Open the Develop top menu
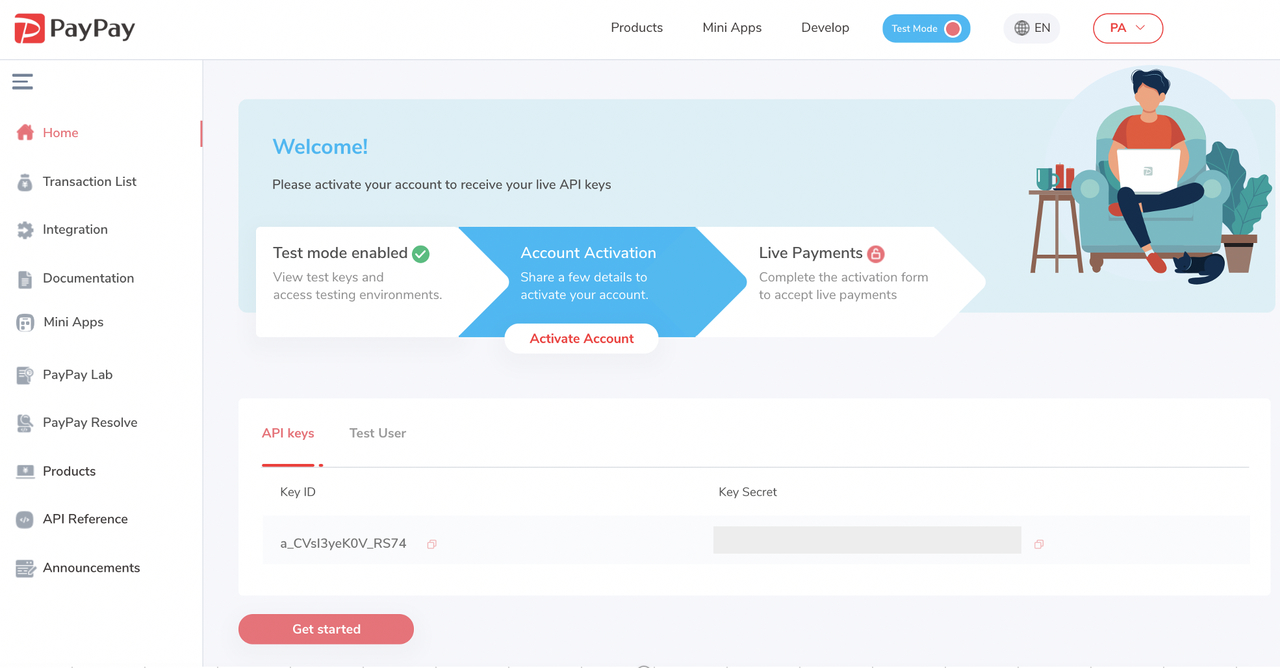 coord(825,28)
